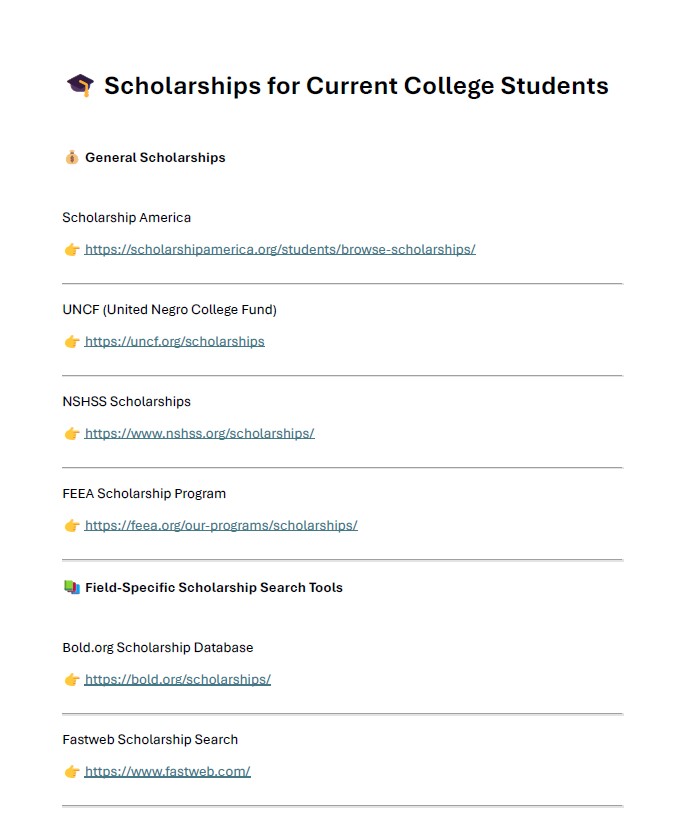Click pointing hand icon beside FEEA link
The width and height of the screenshot is (679, 839).
[x=72, y=526]
